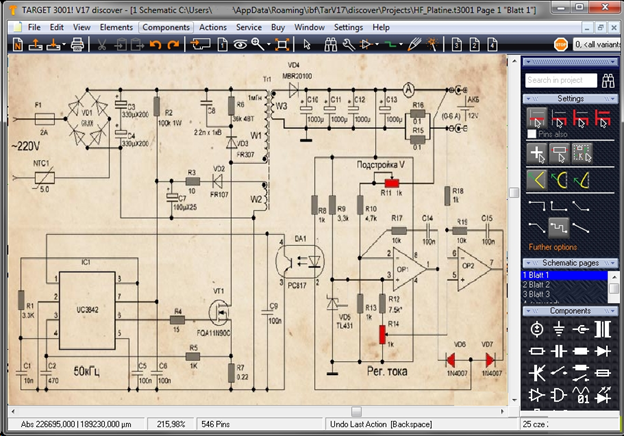The width and height of the screenshot is (624, 436).
Task: Select page '2 Blatt 2' in list
Action: [564, 285]
